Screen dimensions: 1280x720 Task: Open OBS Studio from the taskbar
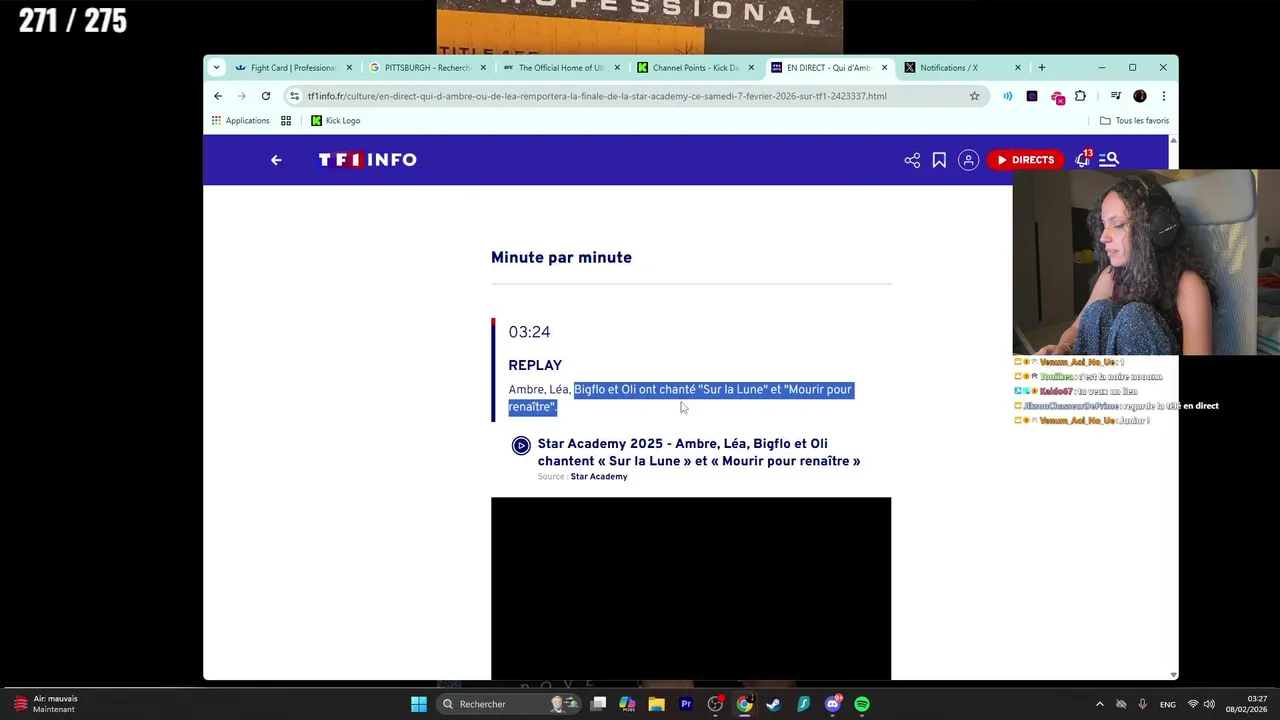[x=715, y=704]
